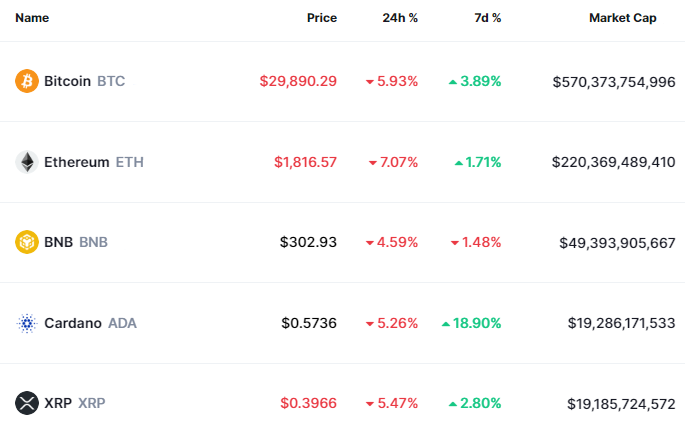
Task: Click the Bitcoin coin logo icon
Action: [x=27, y=81]
